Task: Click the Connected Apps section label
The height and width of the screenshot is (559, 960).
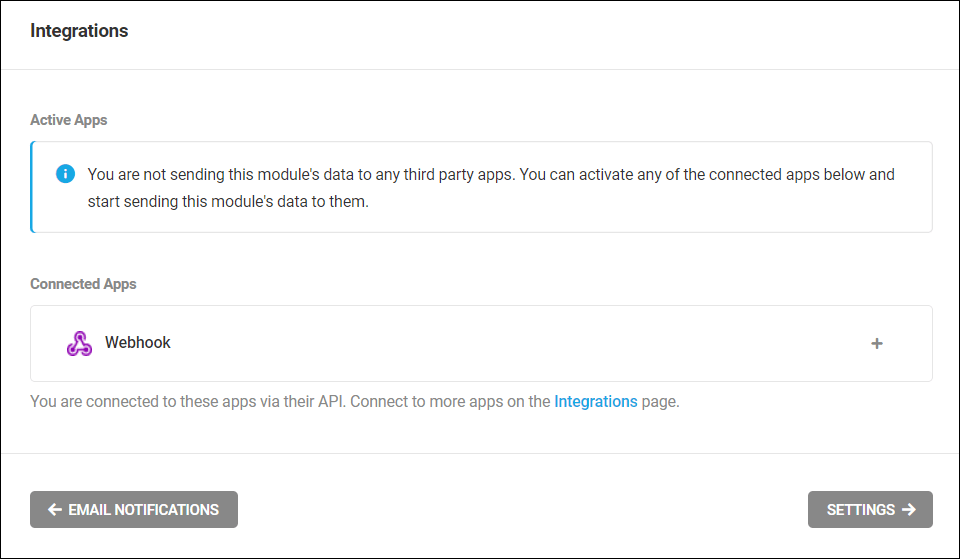Action: point(83,284)
